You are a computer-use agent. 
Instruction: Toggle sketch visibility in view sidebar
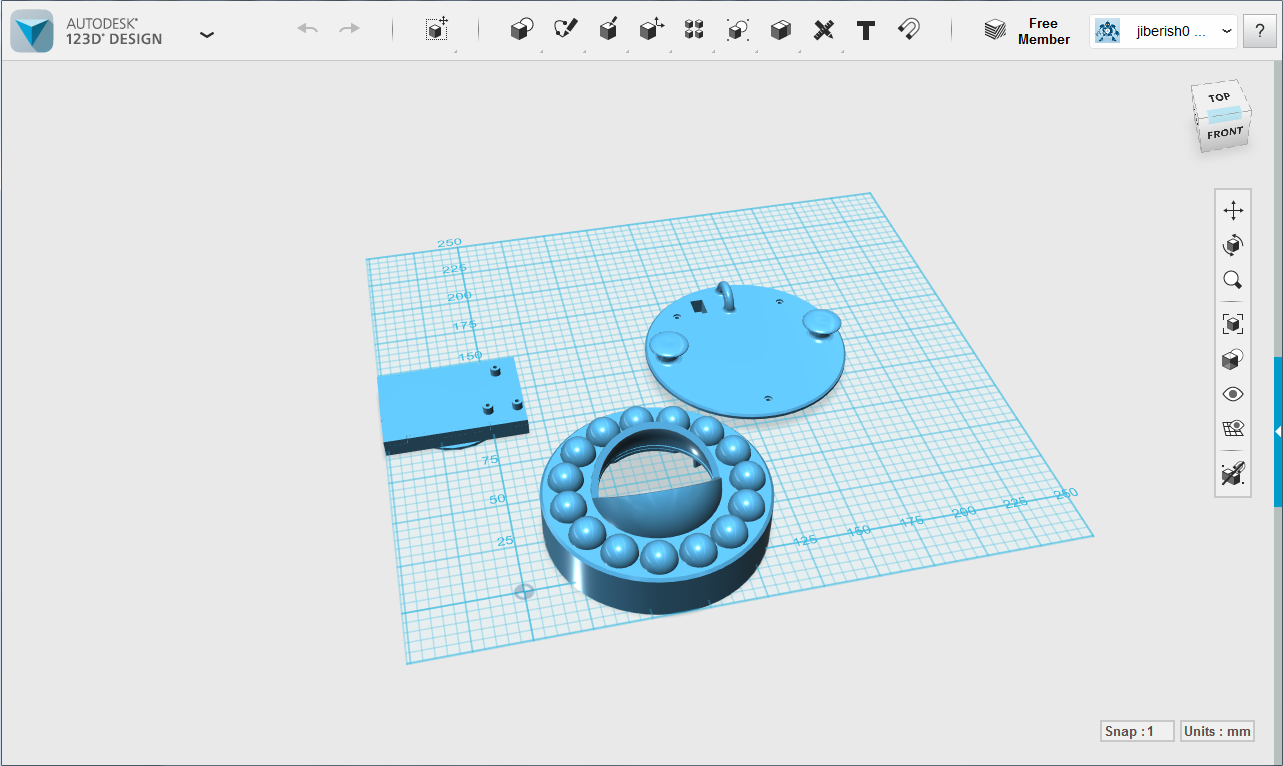click(1233, 428)
